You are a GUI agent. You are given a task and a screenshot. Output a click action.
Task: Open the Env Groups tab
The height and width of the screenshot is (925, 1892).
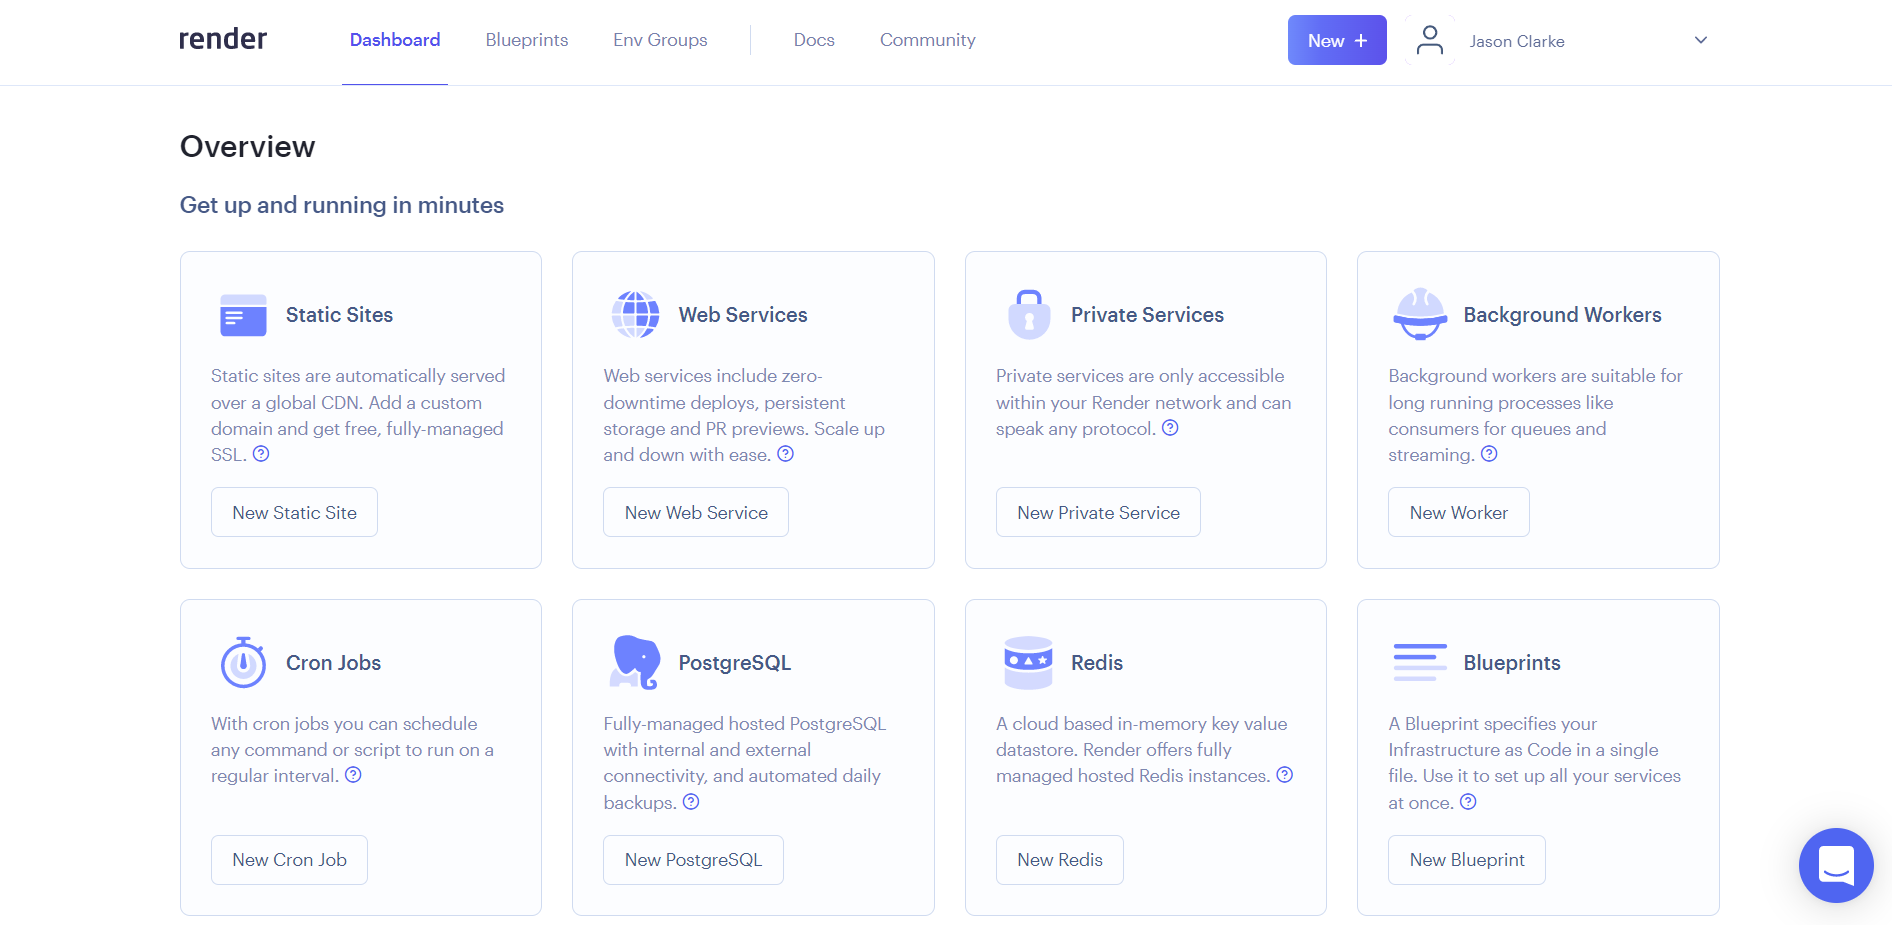pos(660,40)
